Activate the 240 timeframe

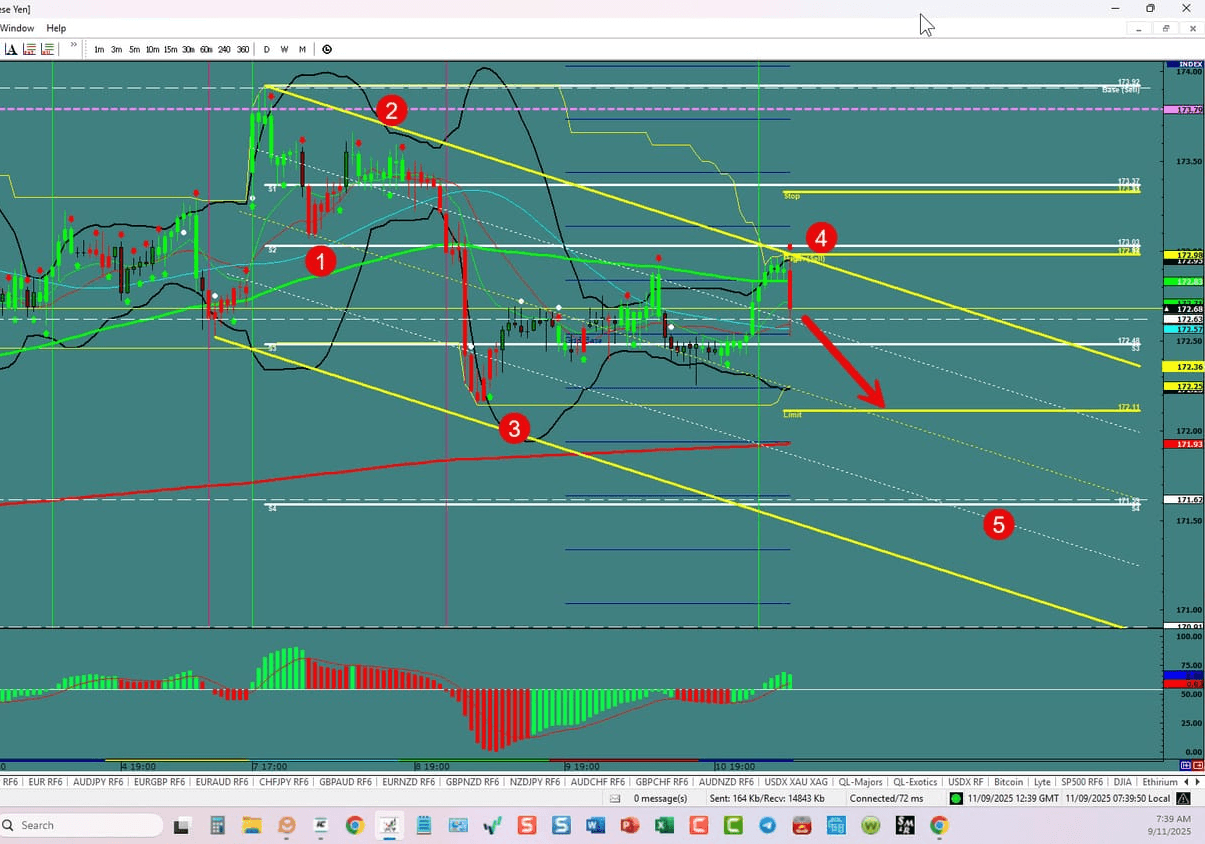224,49
